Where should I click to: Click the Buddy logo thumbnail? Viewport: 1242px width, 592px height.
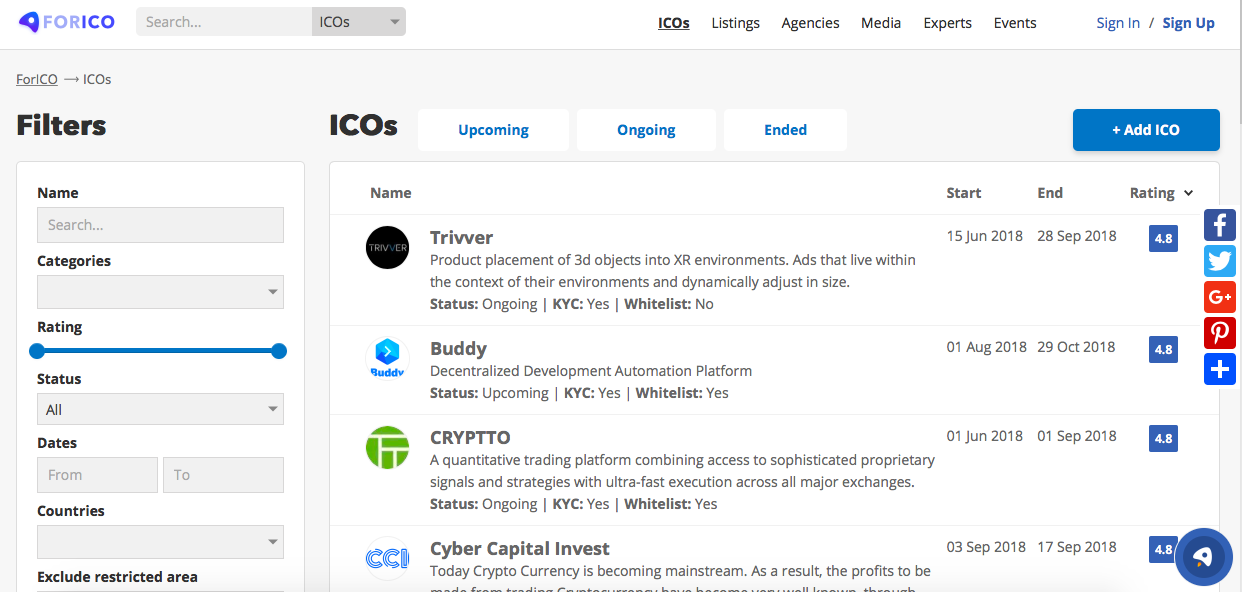tap(387, 358)
